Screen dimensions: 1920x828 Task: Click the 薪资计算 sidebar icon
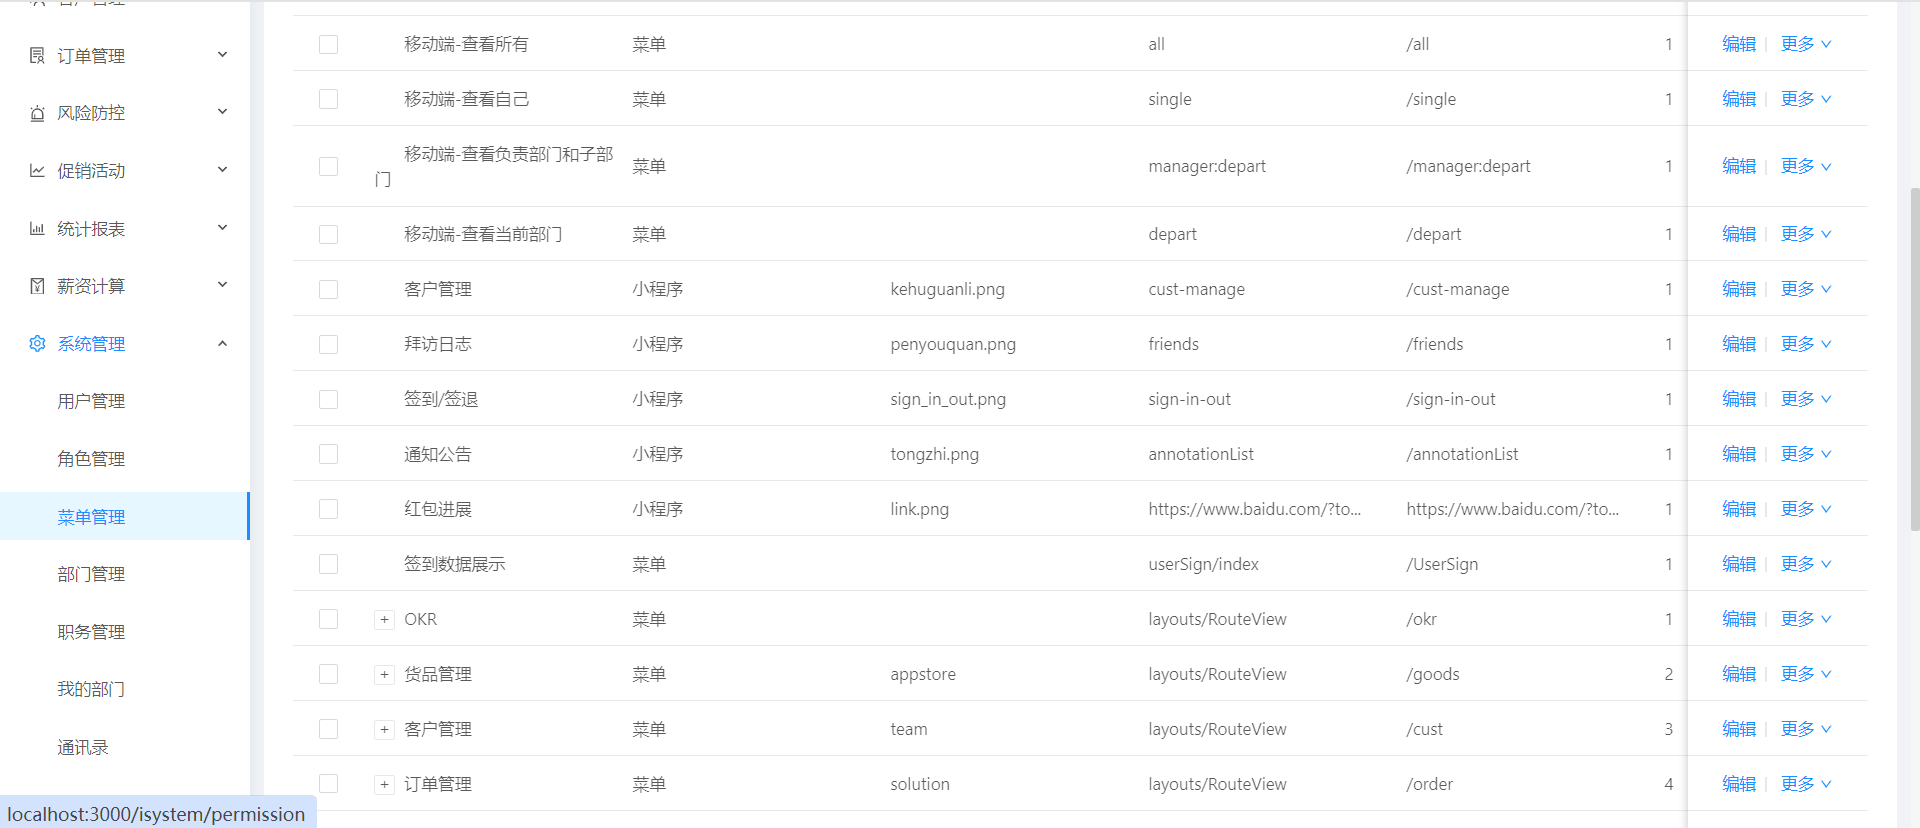(37, 286)
